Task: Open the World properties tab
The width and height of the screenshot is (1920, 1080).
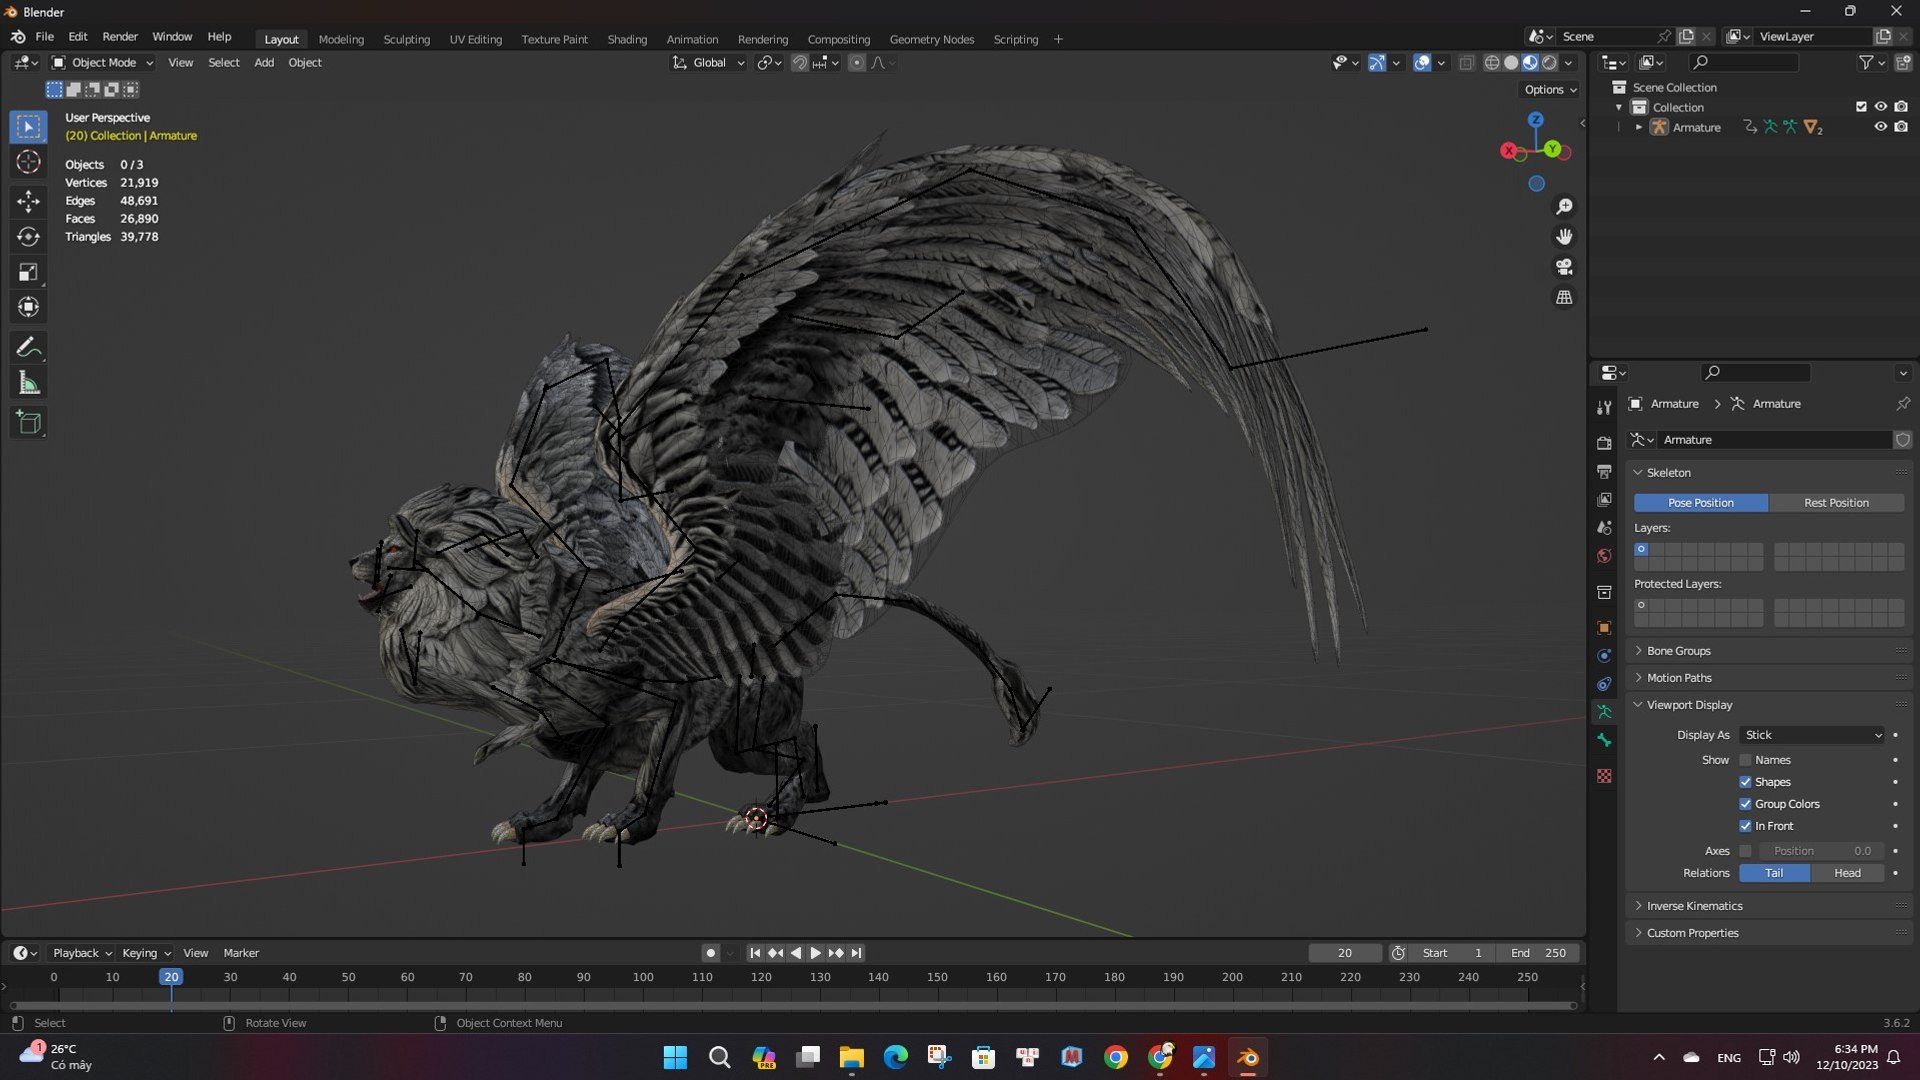Action: (x=1604, y=555)
